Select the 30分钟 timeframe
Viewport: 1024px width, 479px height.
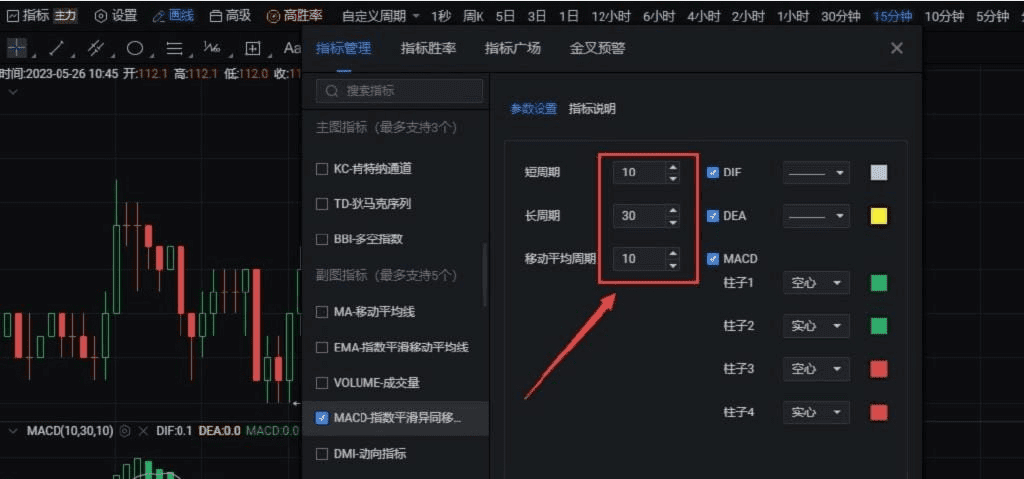tap(840, 17)
